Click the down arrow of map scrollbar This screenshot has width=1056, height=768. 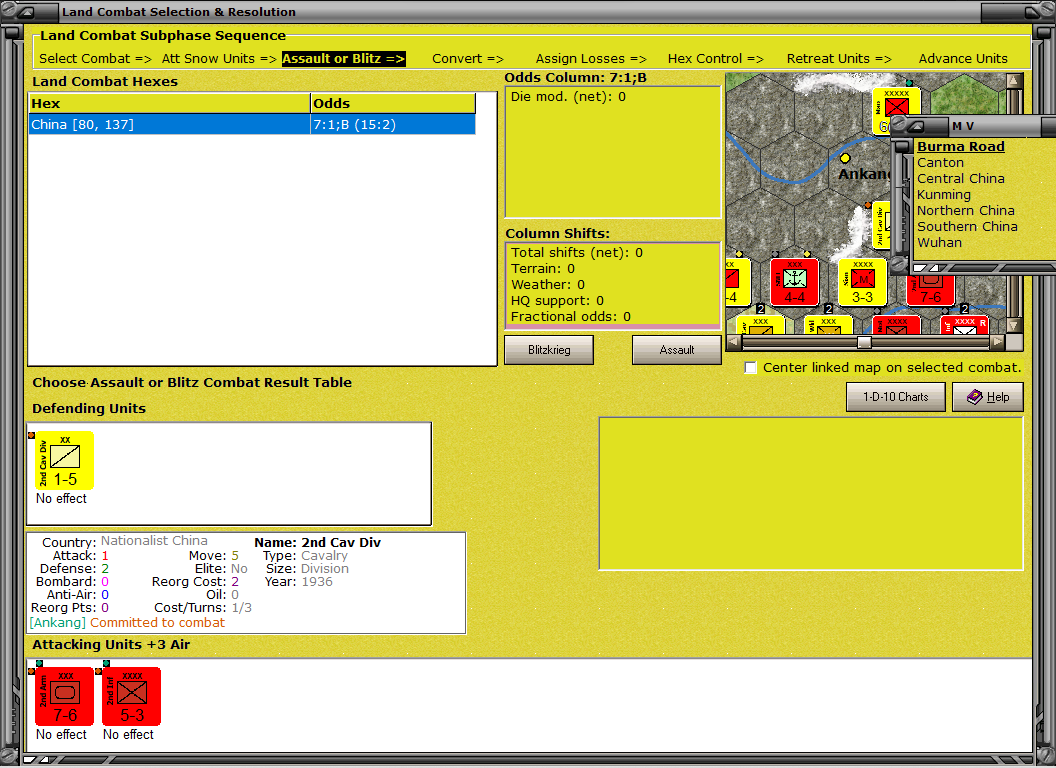(1014, 325)
